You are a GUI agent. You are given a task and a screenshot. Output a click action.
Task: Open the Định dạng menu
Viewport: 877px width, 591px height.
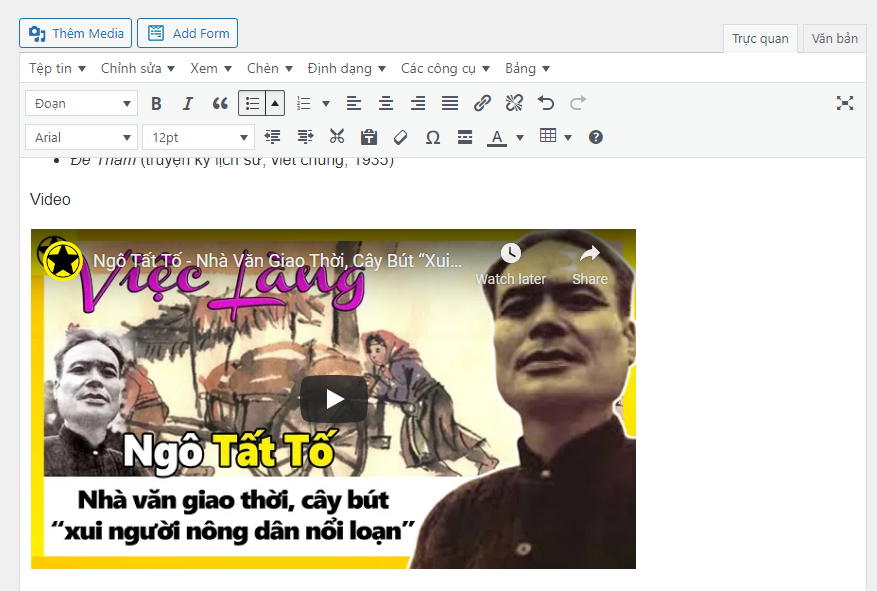(x=346, y=68)
